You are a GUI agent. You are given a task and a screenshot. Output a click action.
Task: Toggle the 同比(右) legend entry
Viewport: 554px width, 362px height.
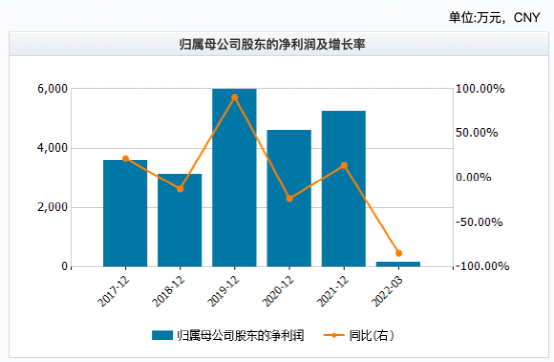359,335
